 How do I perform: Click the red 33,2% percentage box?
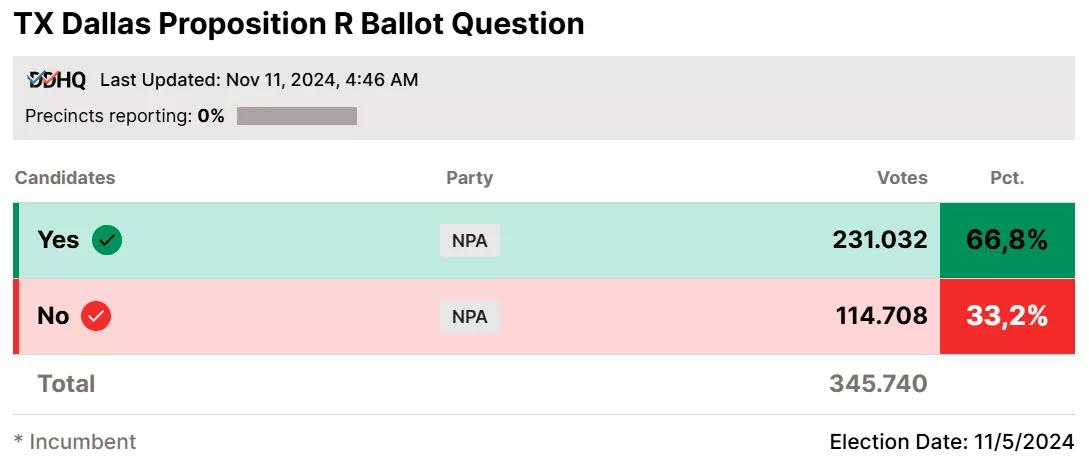click(1006, 316)
